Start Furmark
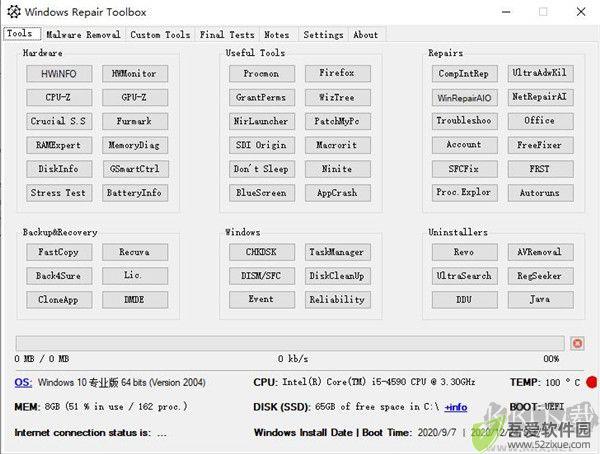 tap(135, 121)
